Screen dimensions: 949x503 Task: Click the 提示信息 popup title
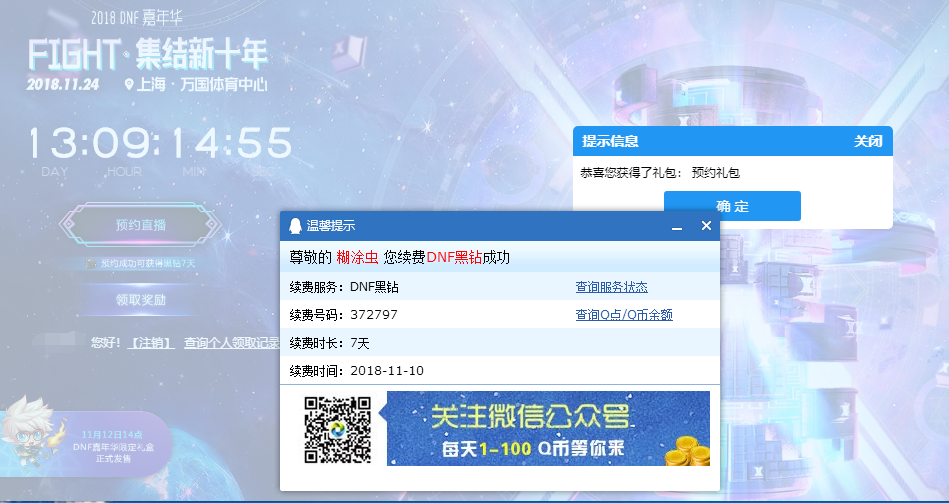click(x=610, y=141)
